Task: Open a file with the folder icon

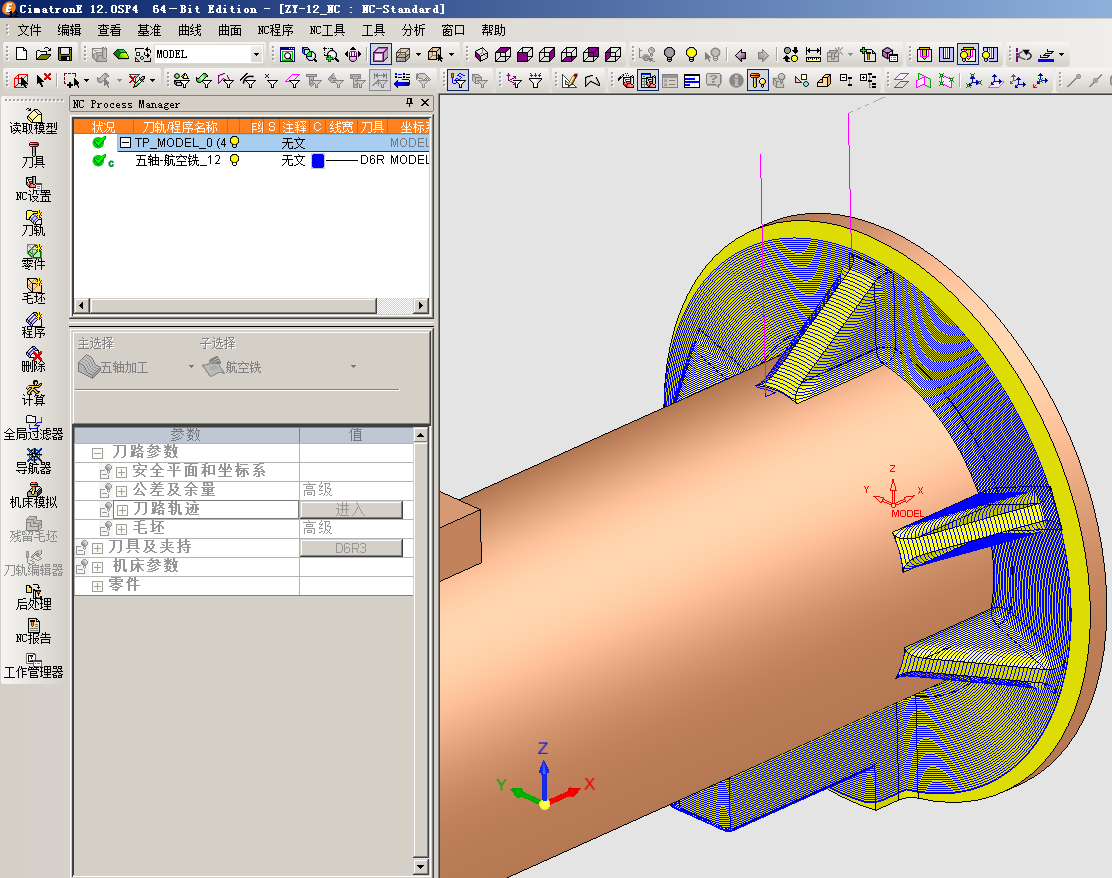Action: [43, 54]
